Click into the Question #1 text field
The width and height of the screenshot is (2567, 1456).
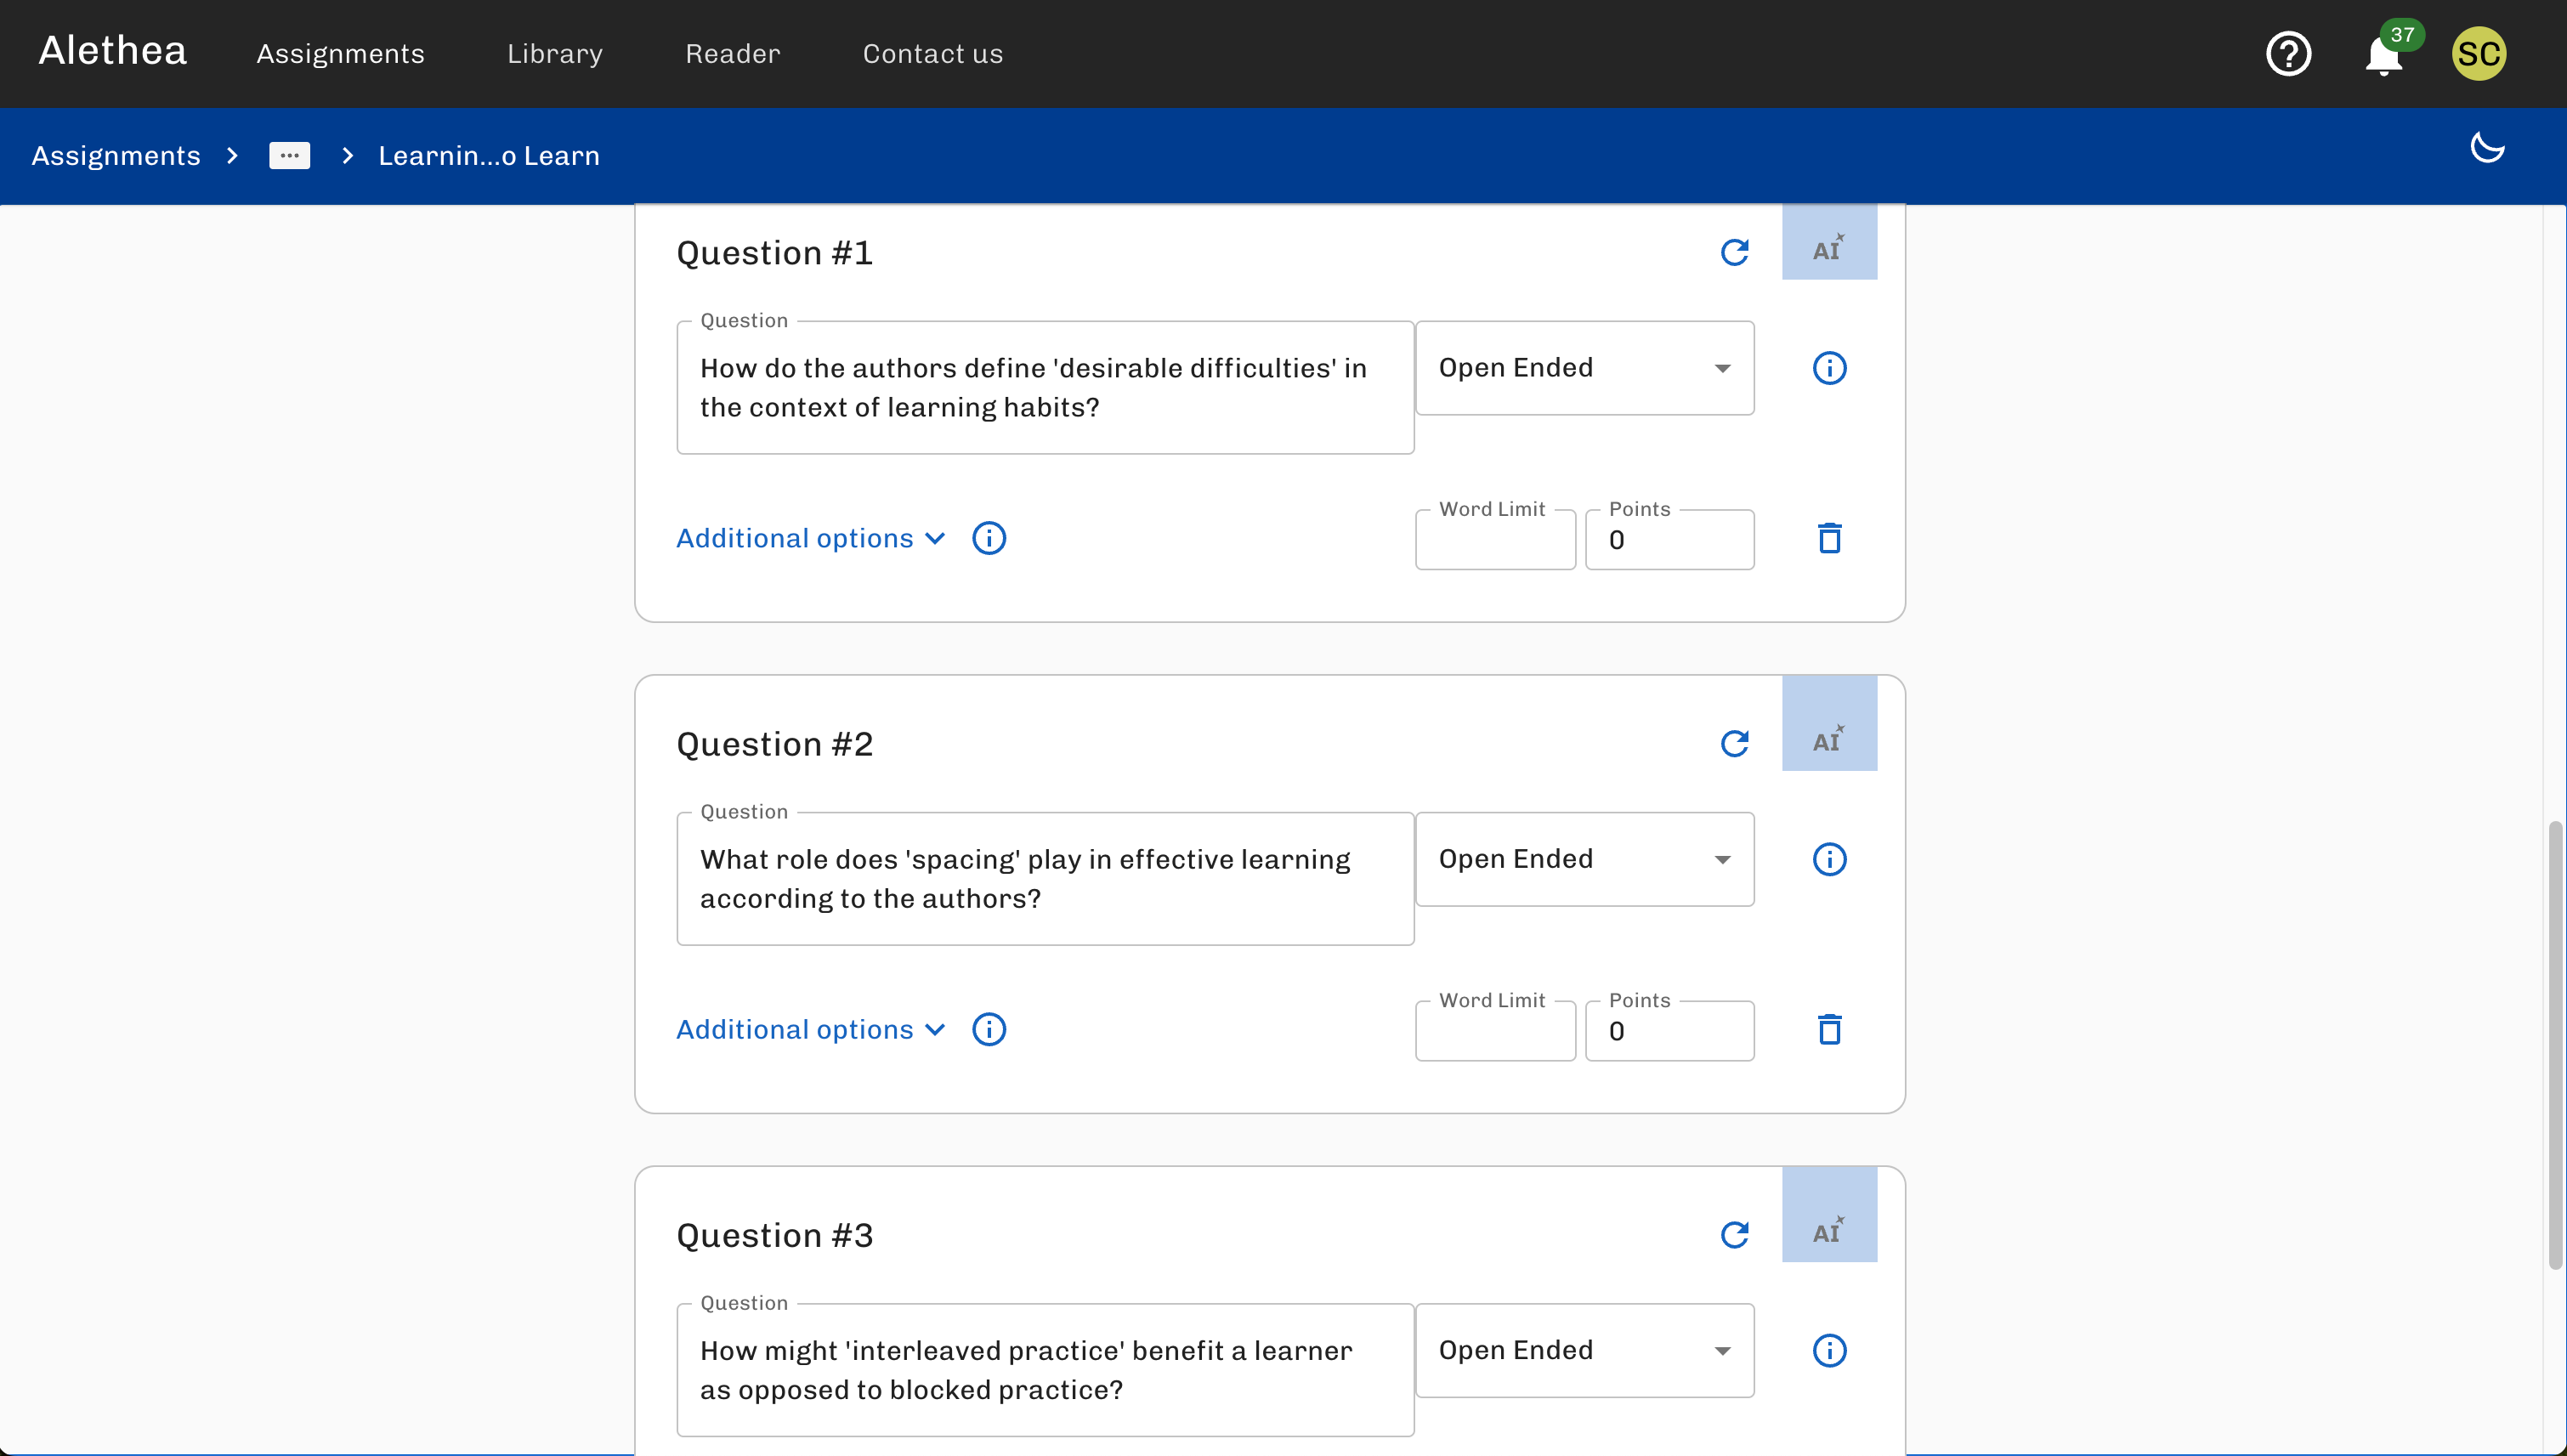1045,388
